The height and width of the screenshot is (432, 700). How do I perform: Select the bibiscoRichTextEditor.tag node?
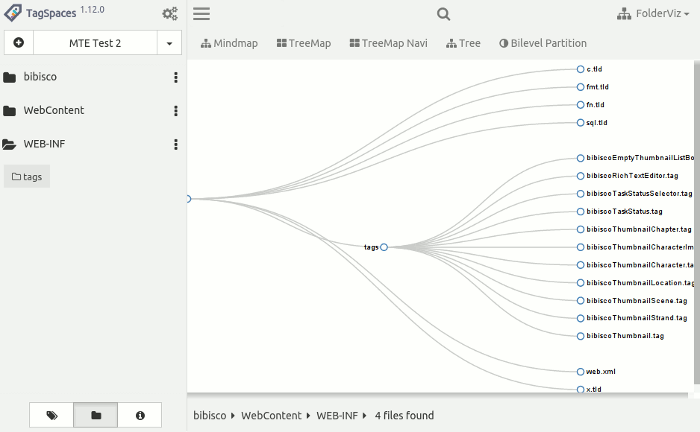point(627,176)
